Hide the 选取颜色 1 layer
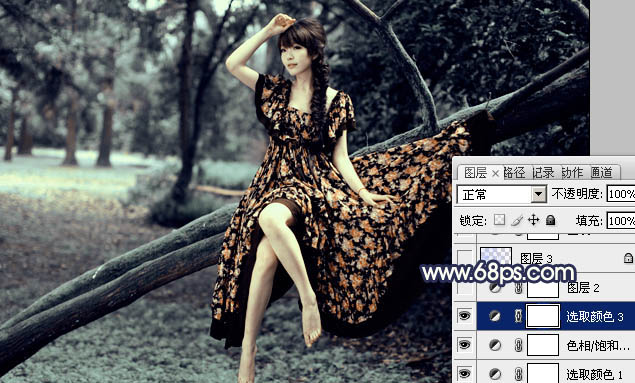Image resolution: width=635 pixels, height=383 pixels. (x=465, y=373)
